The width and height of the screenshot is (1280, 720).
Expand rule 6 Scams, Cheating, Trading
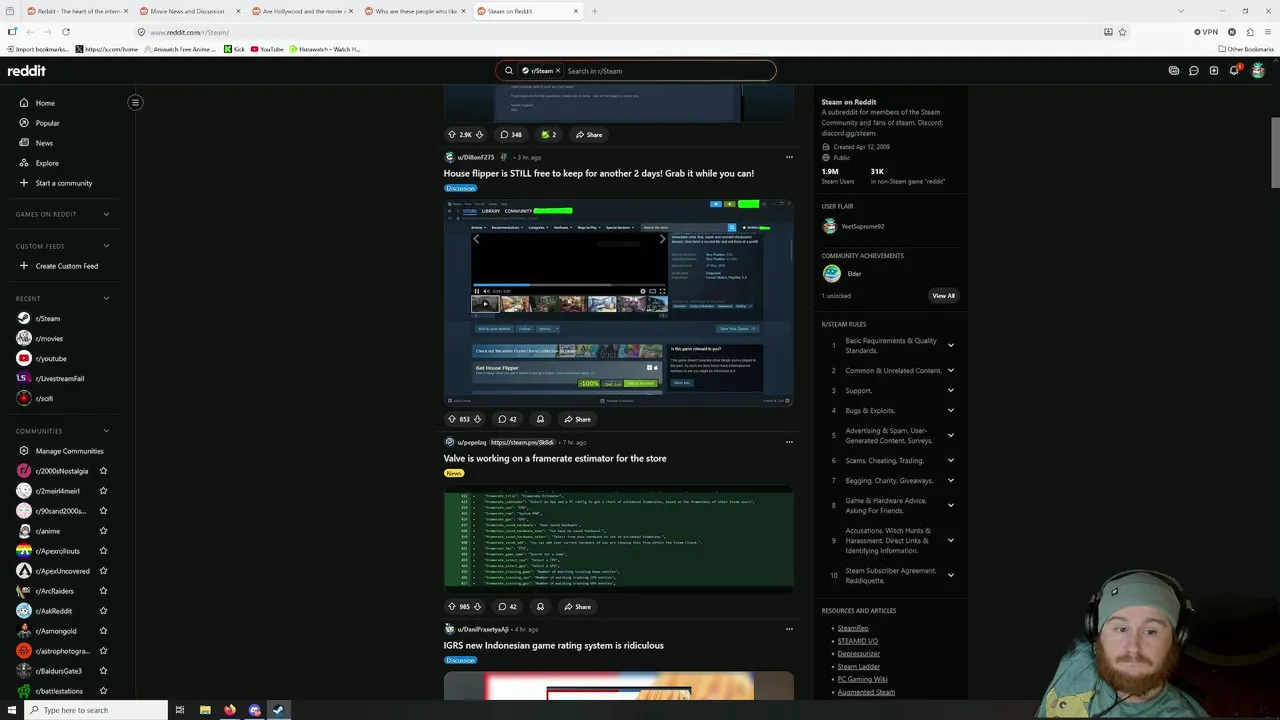[951, 460]
